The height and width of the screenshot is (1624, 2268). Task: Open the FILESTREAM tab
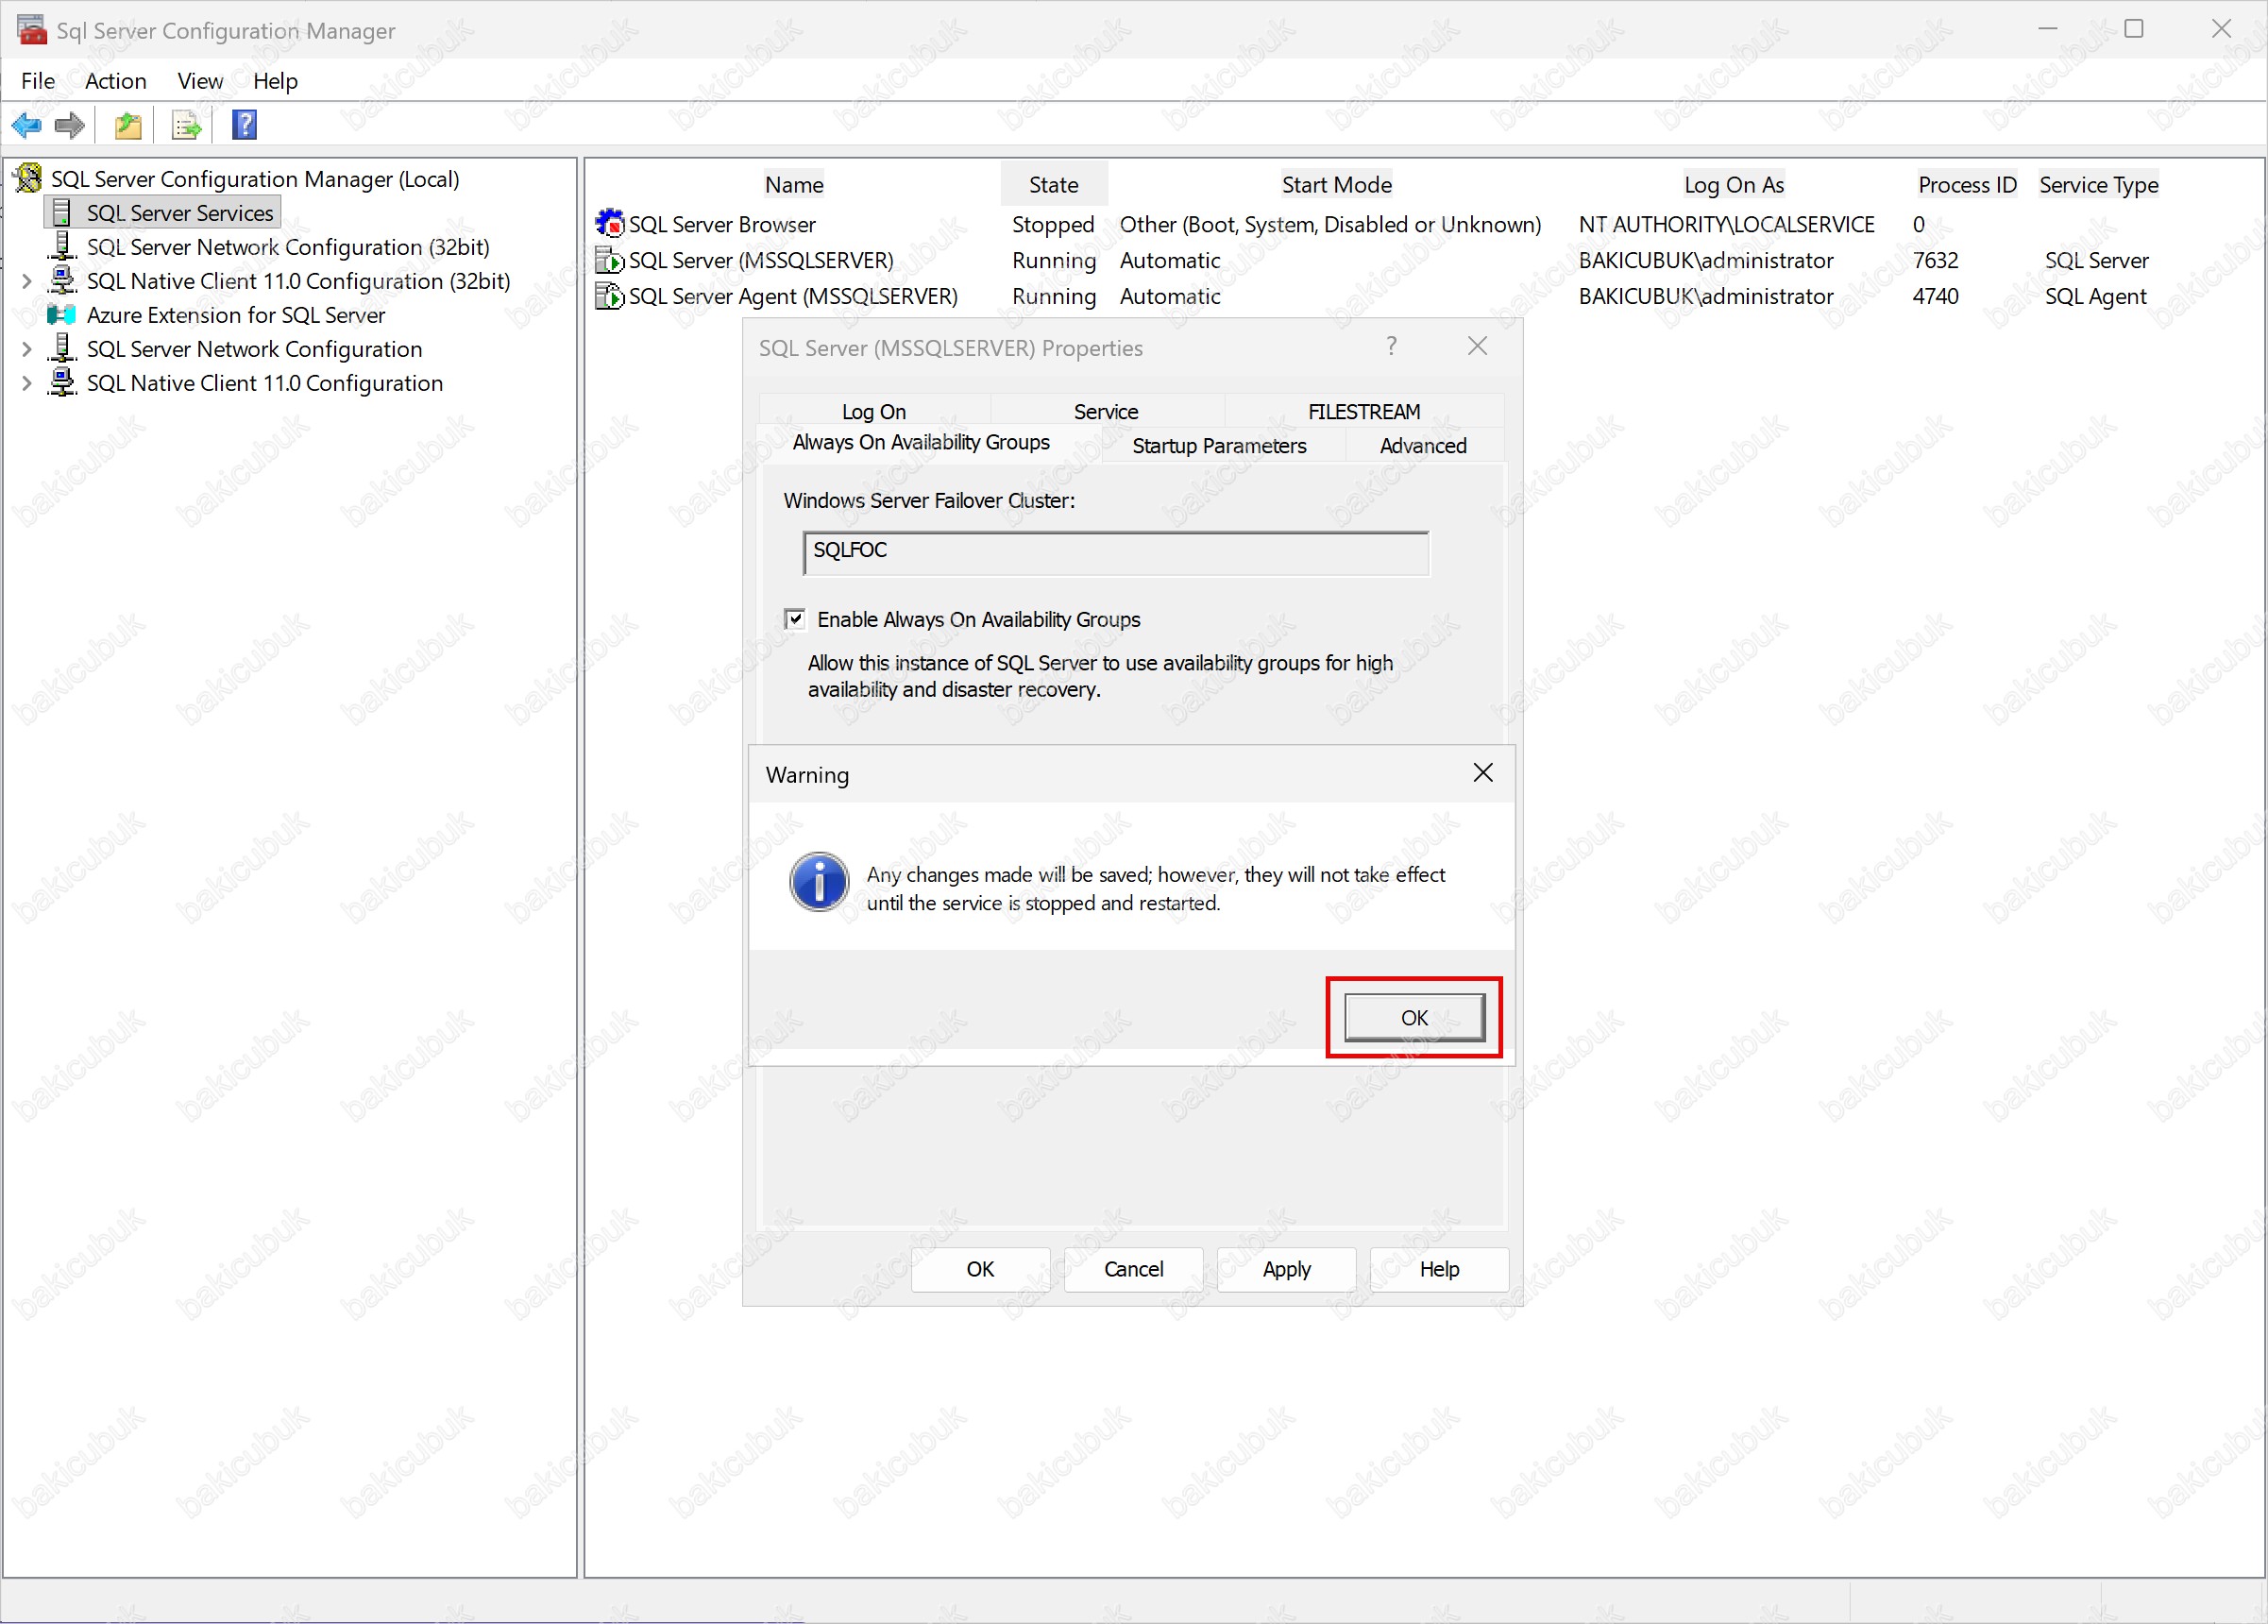click(x=1363, y=412)
